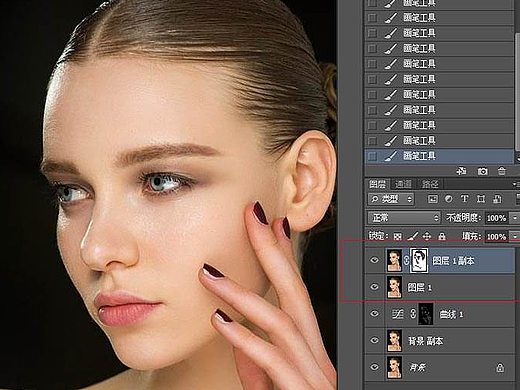
Task: Lock transparent pixels of the layer
Action: 397,236
